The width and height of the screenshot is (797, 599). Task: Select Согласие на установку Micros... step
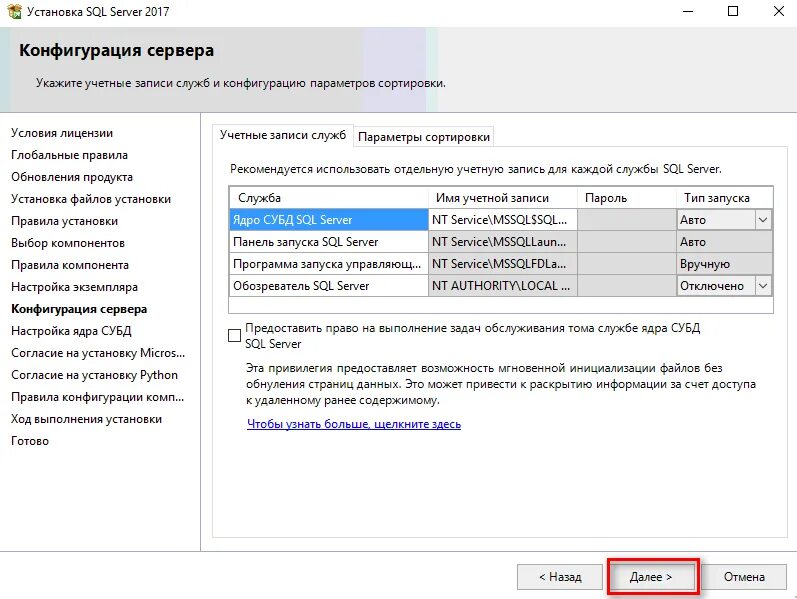click(98, 353)
